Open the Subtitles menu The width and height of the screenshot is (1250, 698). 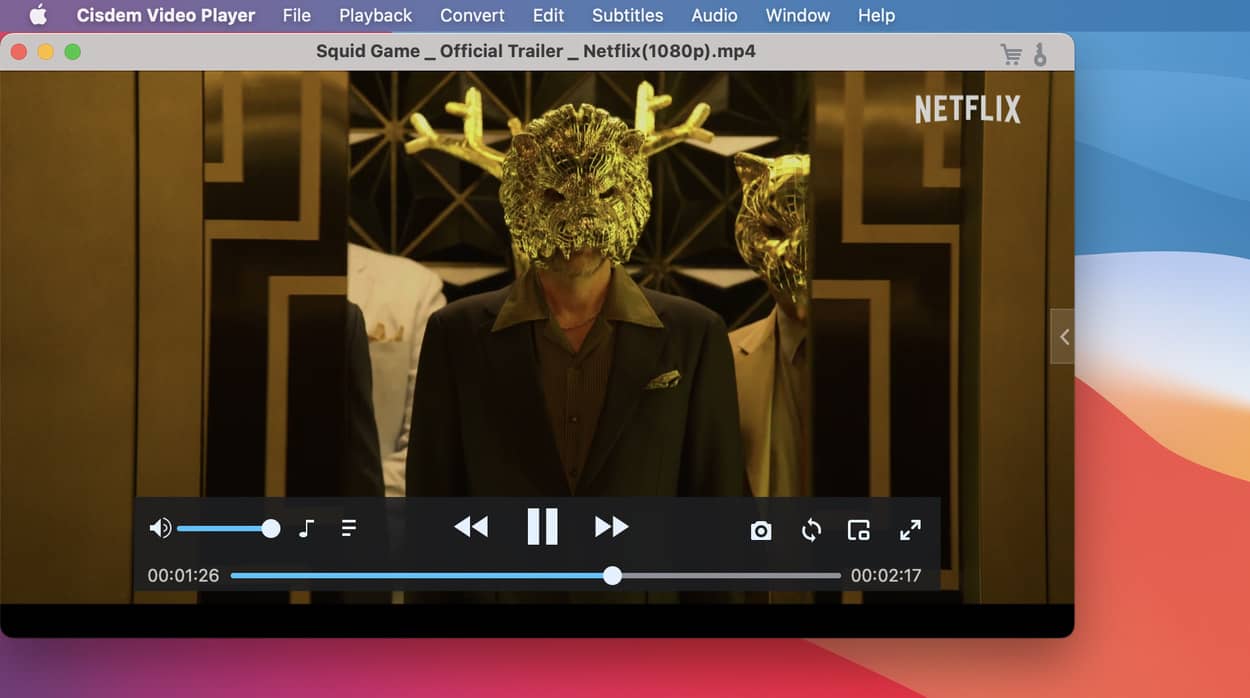coord(627,15)
